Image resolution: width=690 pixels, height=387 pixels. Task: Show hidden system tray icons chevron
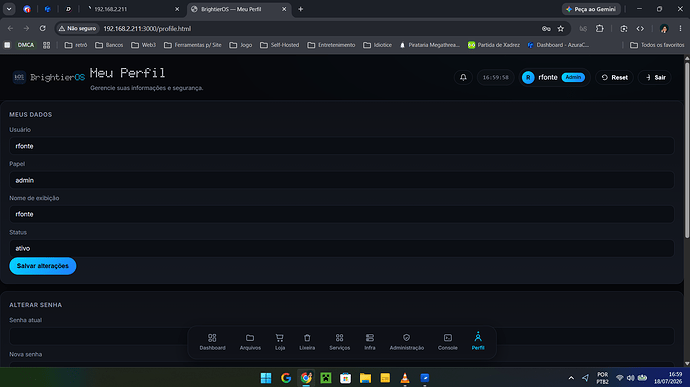(x=571, y=378)
